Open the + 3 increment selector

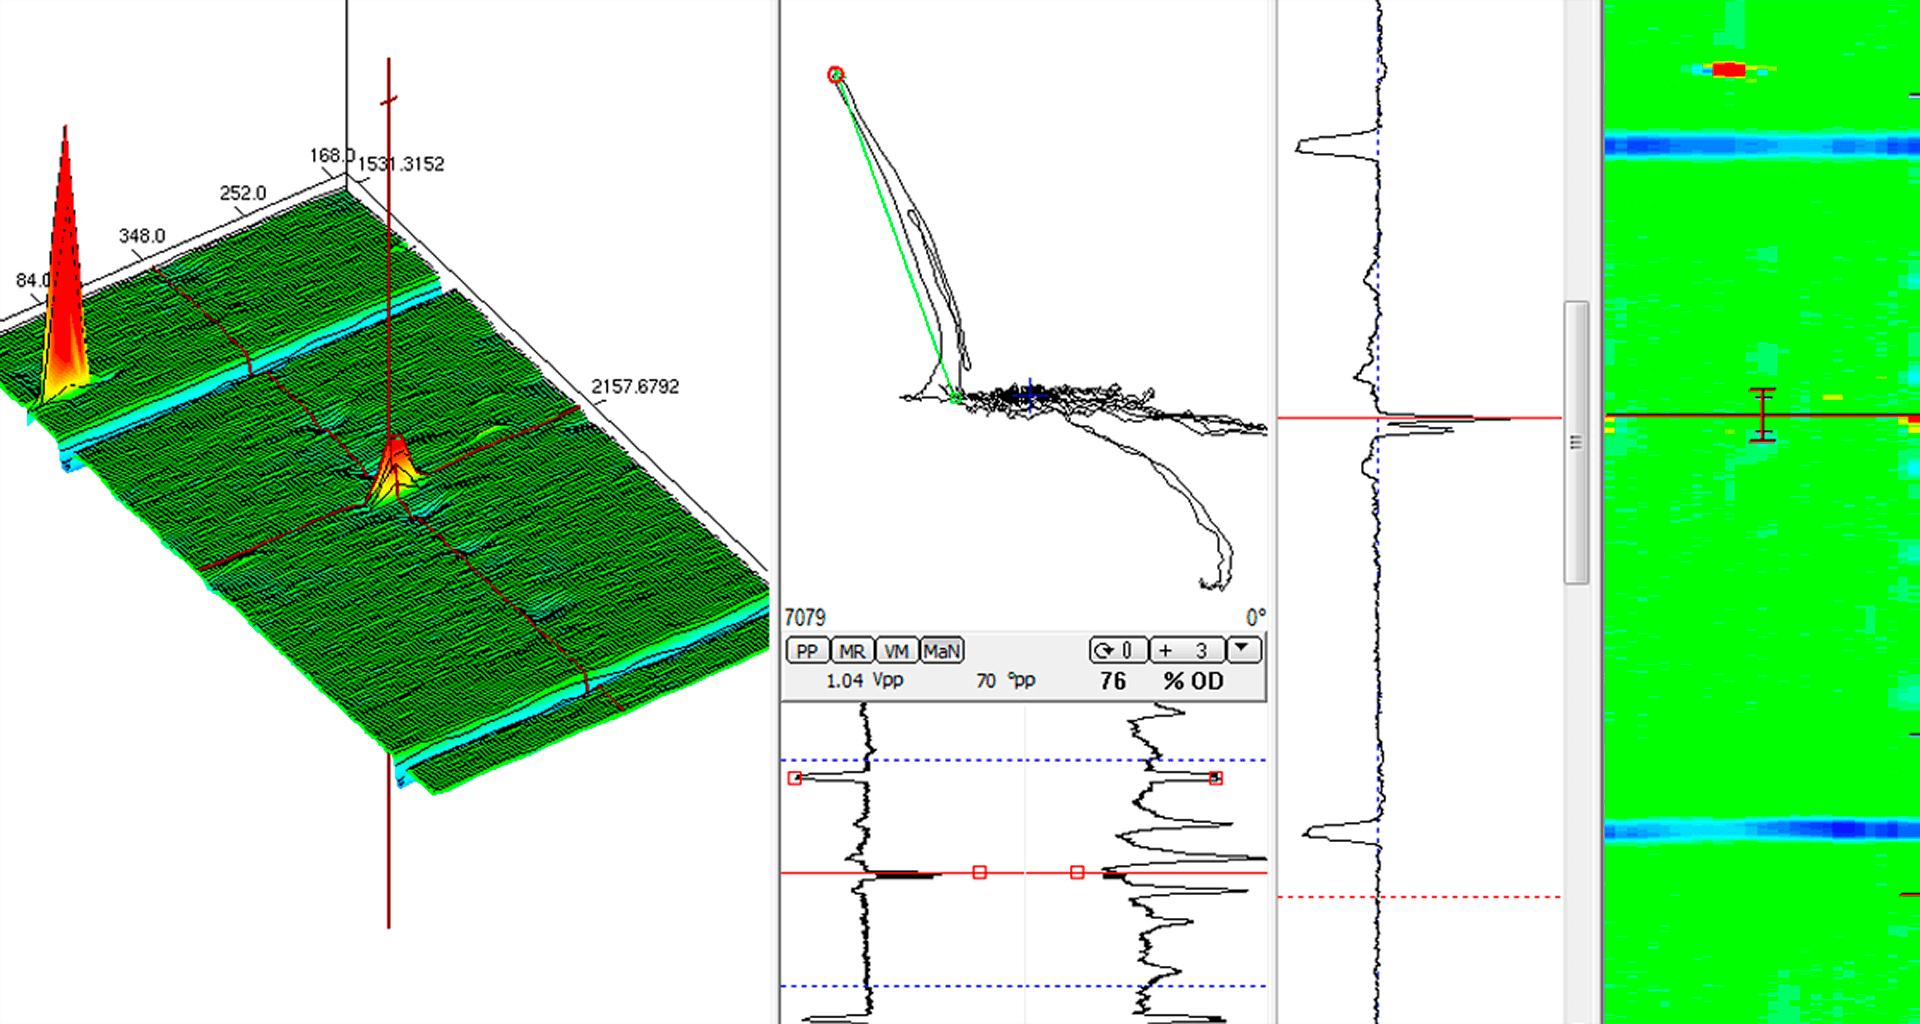point(1187,650)
